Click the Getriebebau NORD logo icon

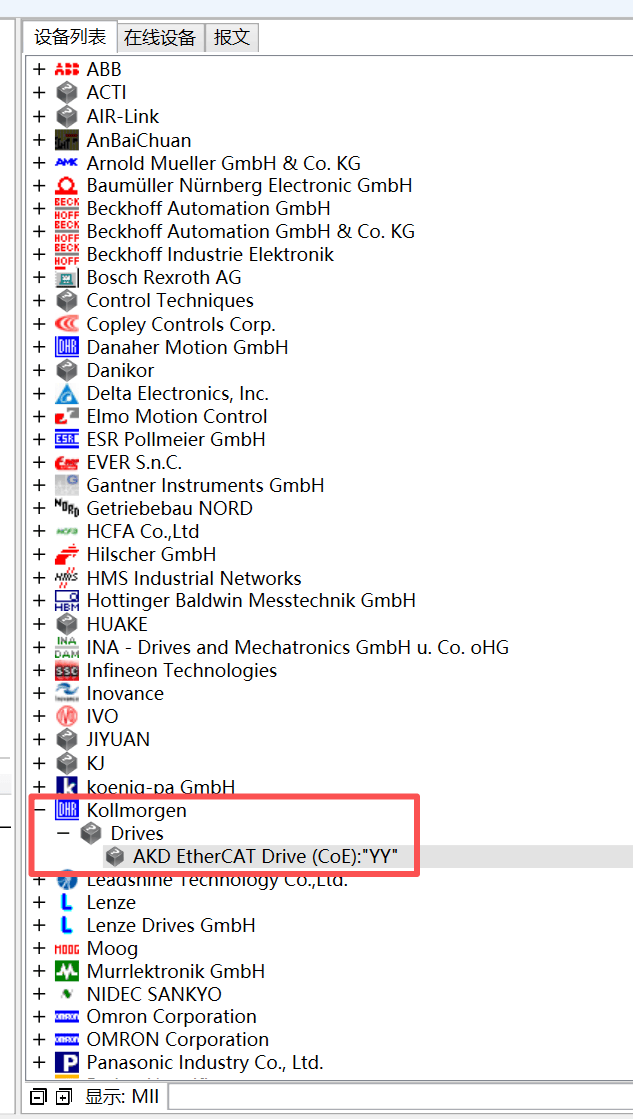(x=66, y=508)
